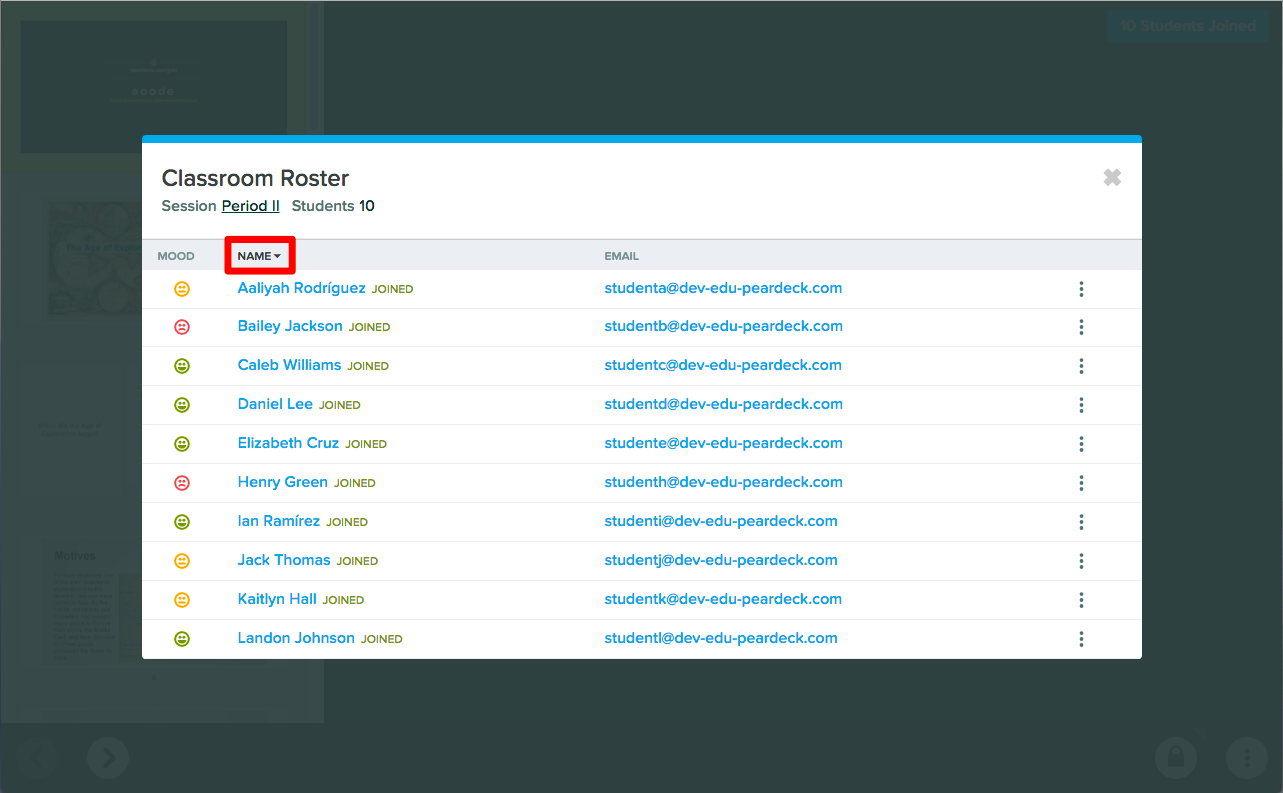The width and height of the screenshot is (1283, 793).
Task: Open the options menu for Landon Johnson
Action: coord(1081,639)
